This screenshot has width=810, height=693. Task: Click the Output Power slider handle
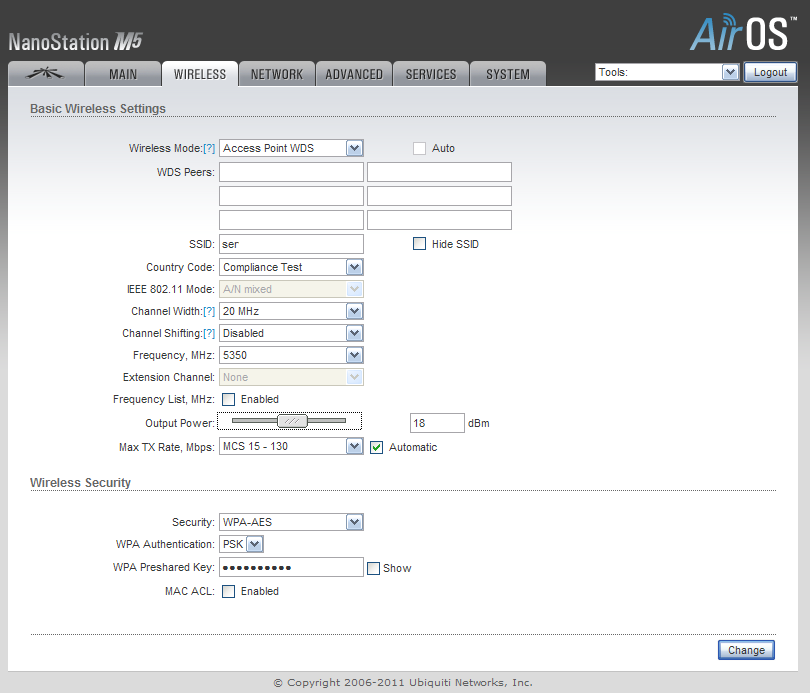(x=292, y=421)
